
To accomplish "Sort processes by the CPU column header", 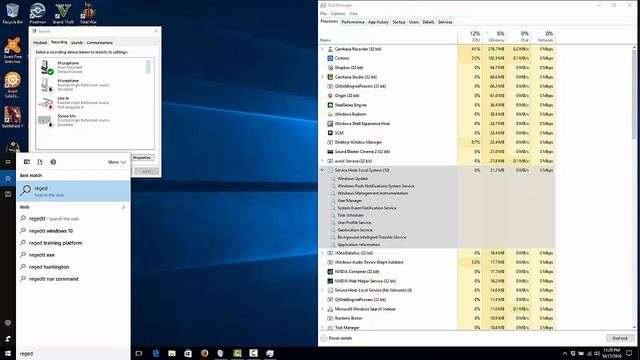I will pos(470,36).
